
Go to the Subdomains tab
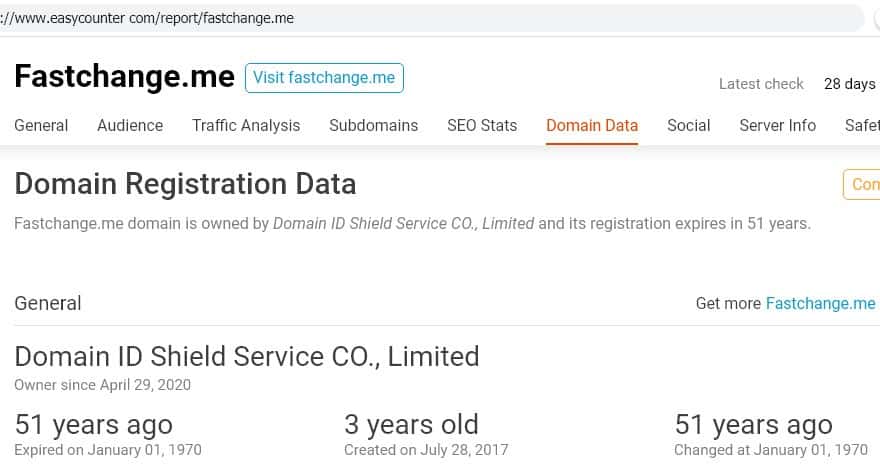tap(373, 125)
